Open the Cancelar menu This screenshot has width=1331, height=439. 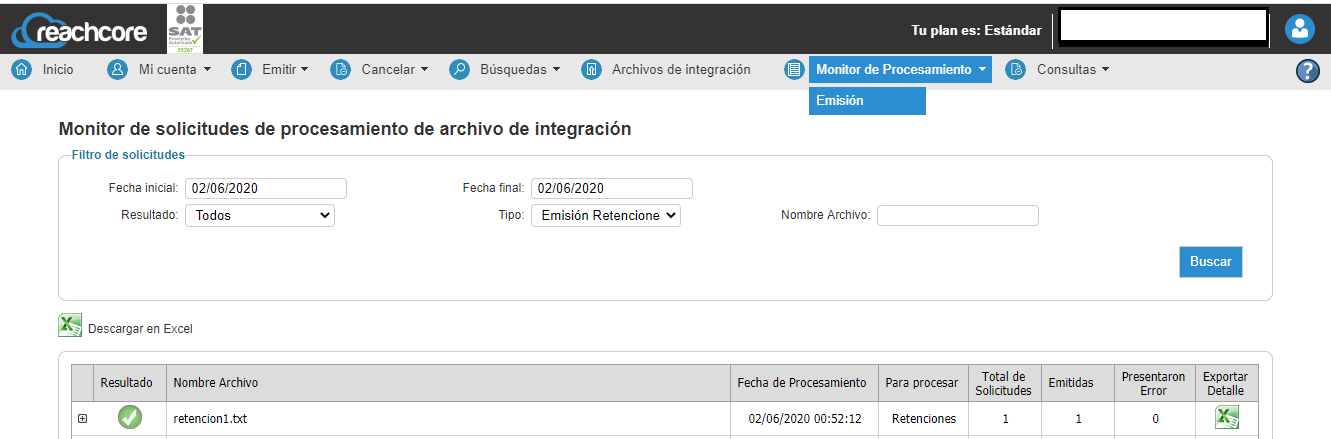pyautogui.click(x=395, y=70)
